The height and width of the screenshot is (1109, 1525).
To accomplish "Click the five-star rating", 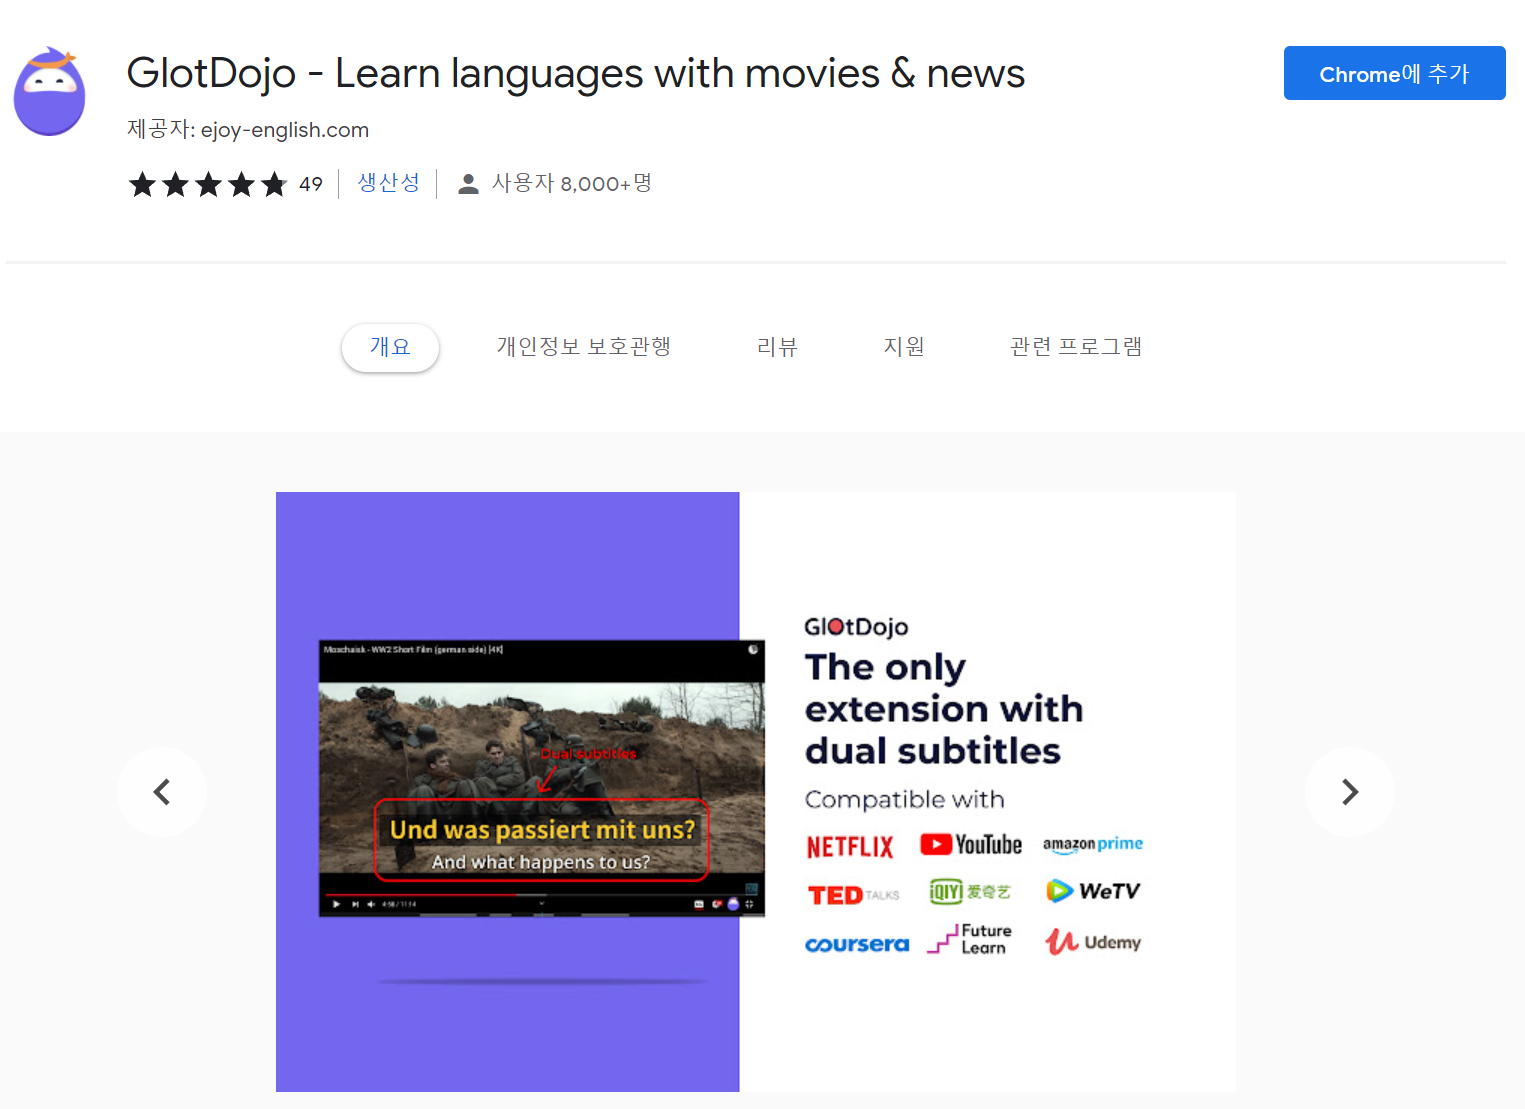I will [208, 184].
